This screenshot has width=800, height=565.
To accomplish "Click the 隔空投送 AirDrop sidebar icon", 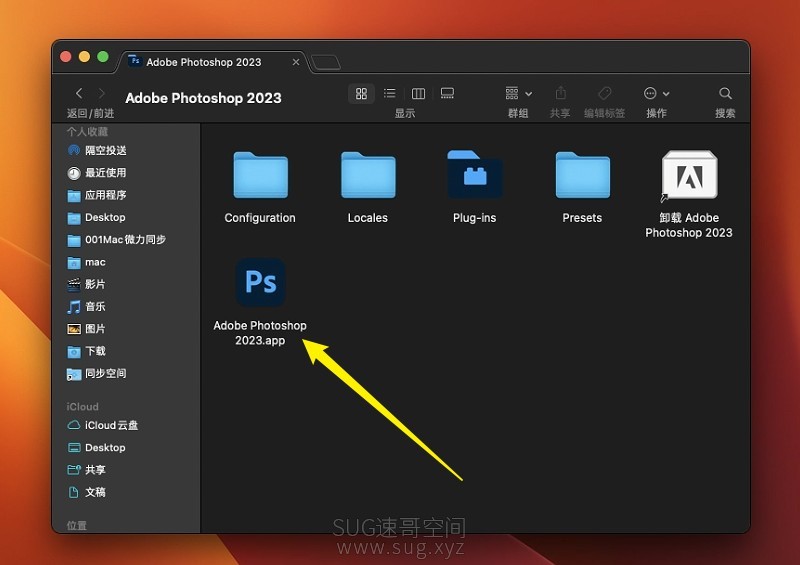I will (x=74, y=151).
